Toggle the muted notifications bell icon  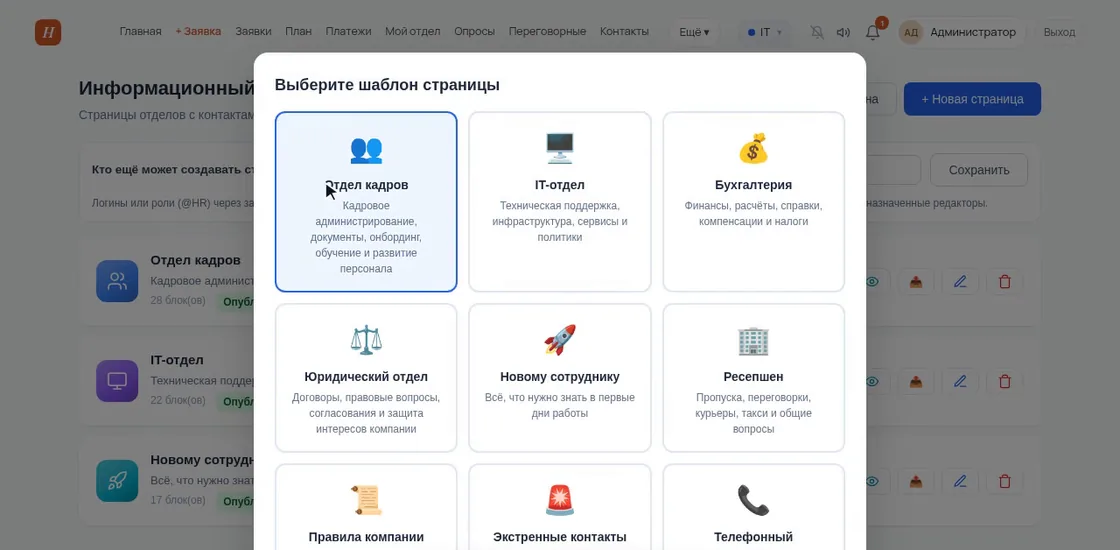click(817, 32)
